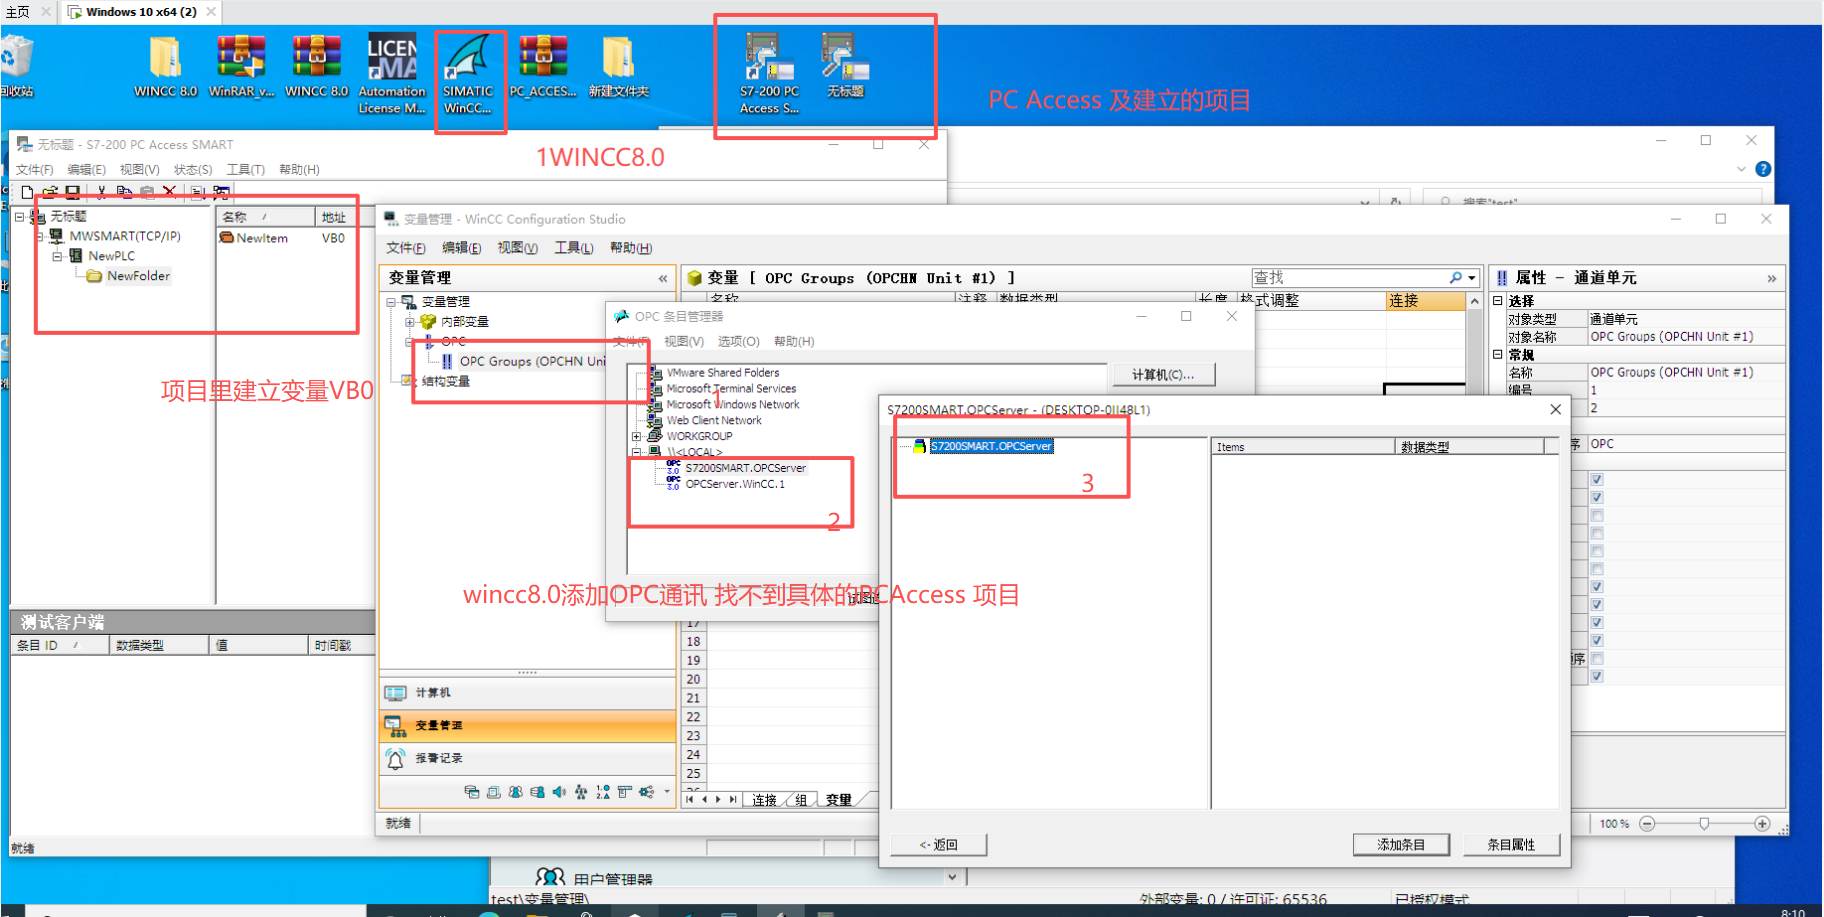The height and width of the screenshot is (917, 1824).
Task: Collapse the 属性 properties panel with »
Action: click(x=1771, y=278)
